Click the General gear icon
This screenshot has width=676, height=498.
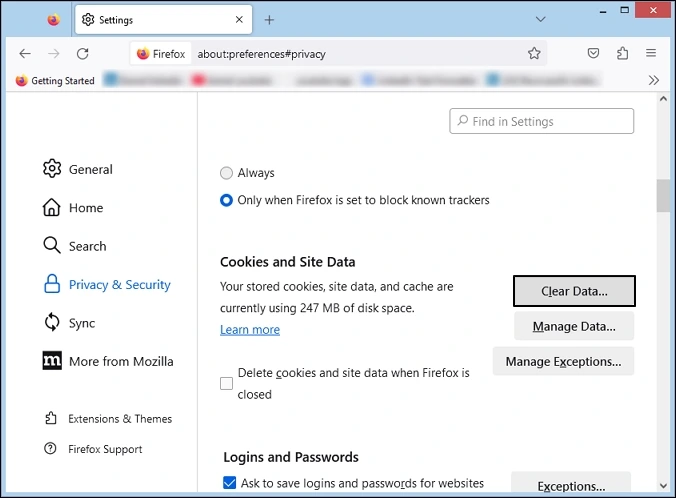[x=52, y=169]
